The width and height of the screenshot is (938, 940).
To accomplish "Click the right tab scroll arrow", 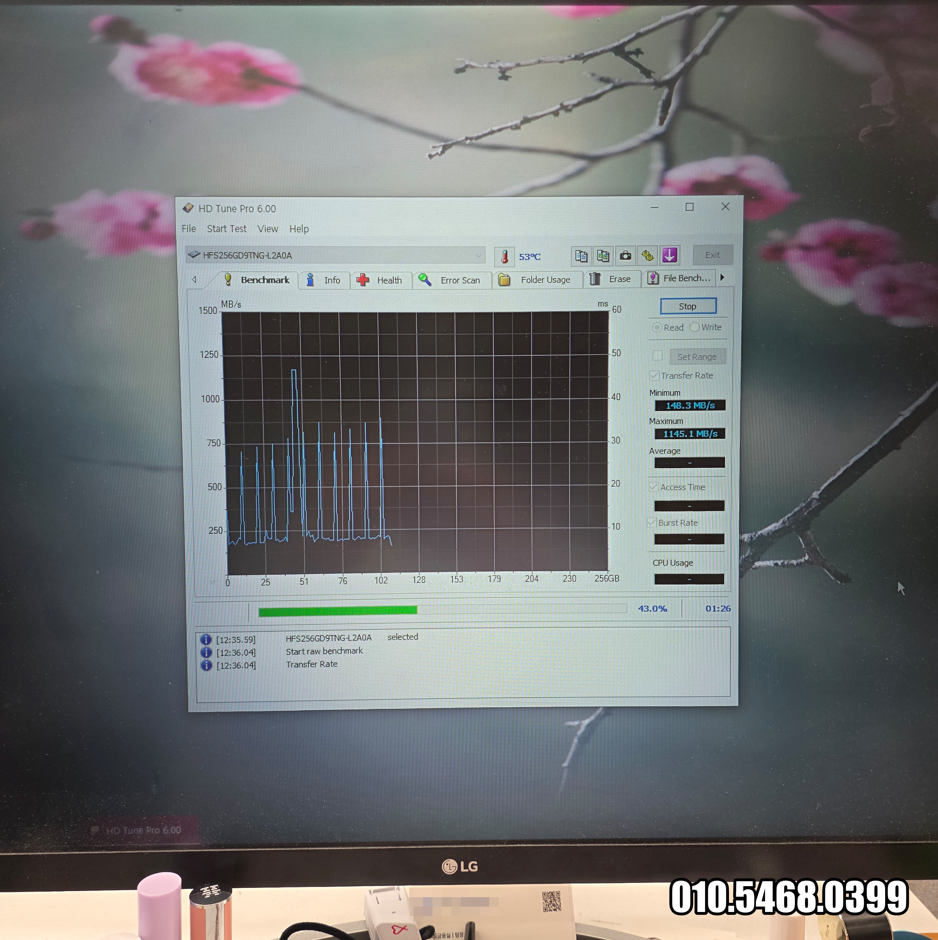I will point(722,278).
